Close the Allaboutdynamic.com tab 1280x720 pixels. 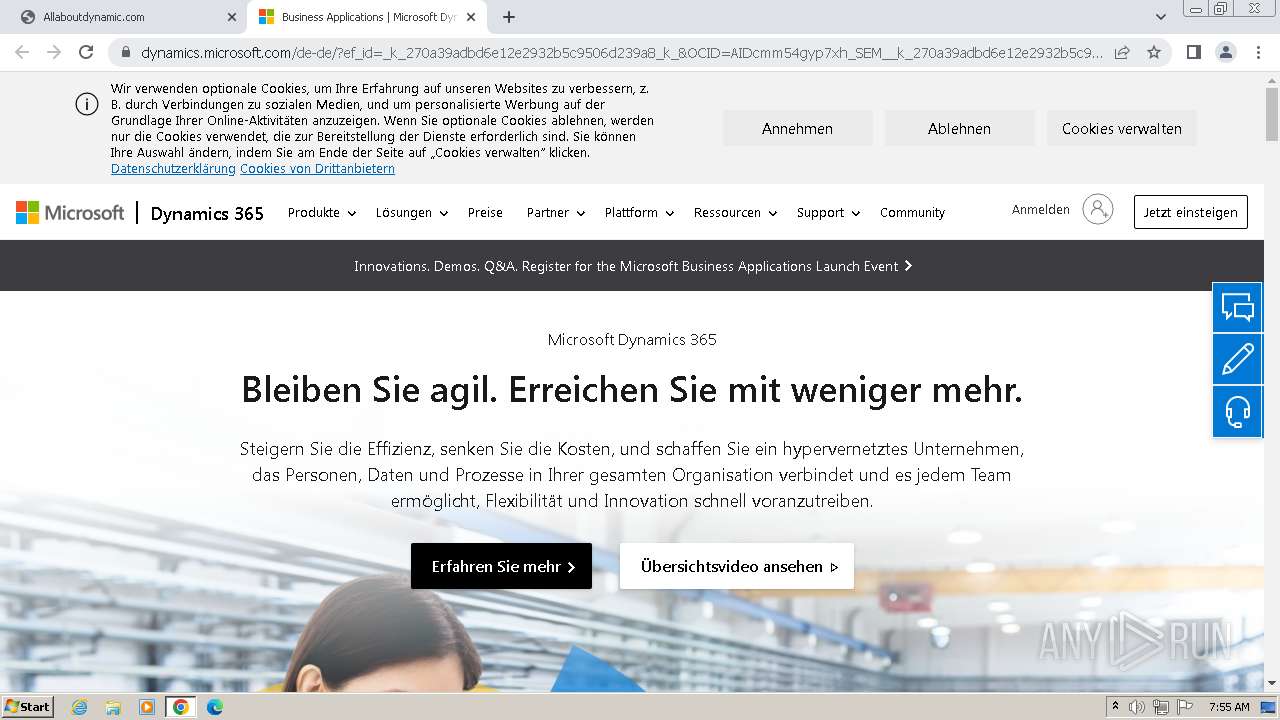[231, 17]
